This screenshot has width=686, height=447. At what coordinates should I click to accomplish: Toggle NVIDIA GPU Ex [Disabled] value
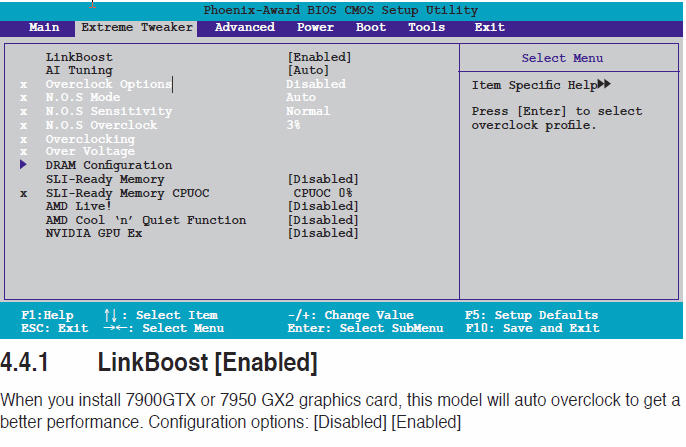click(322, 233)
